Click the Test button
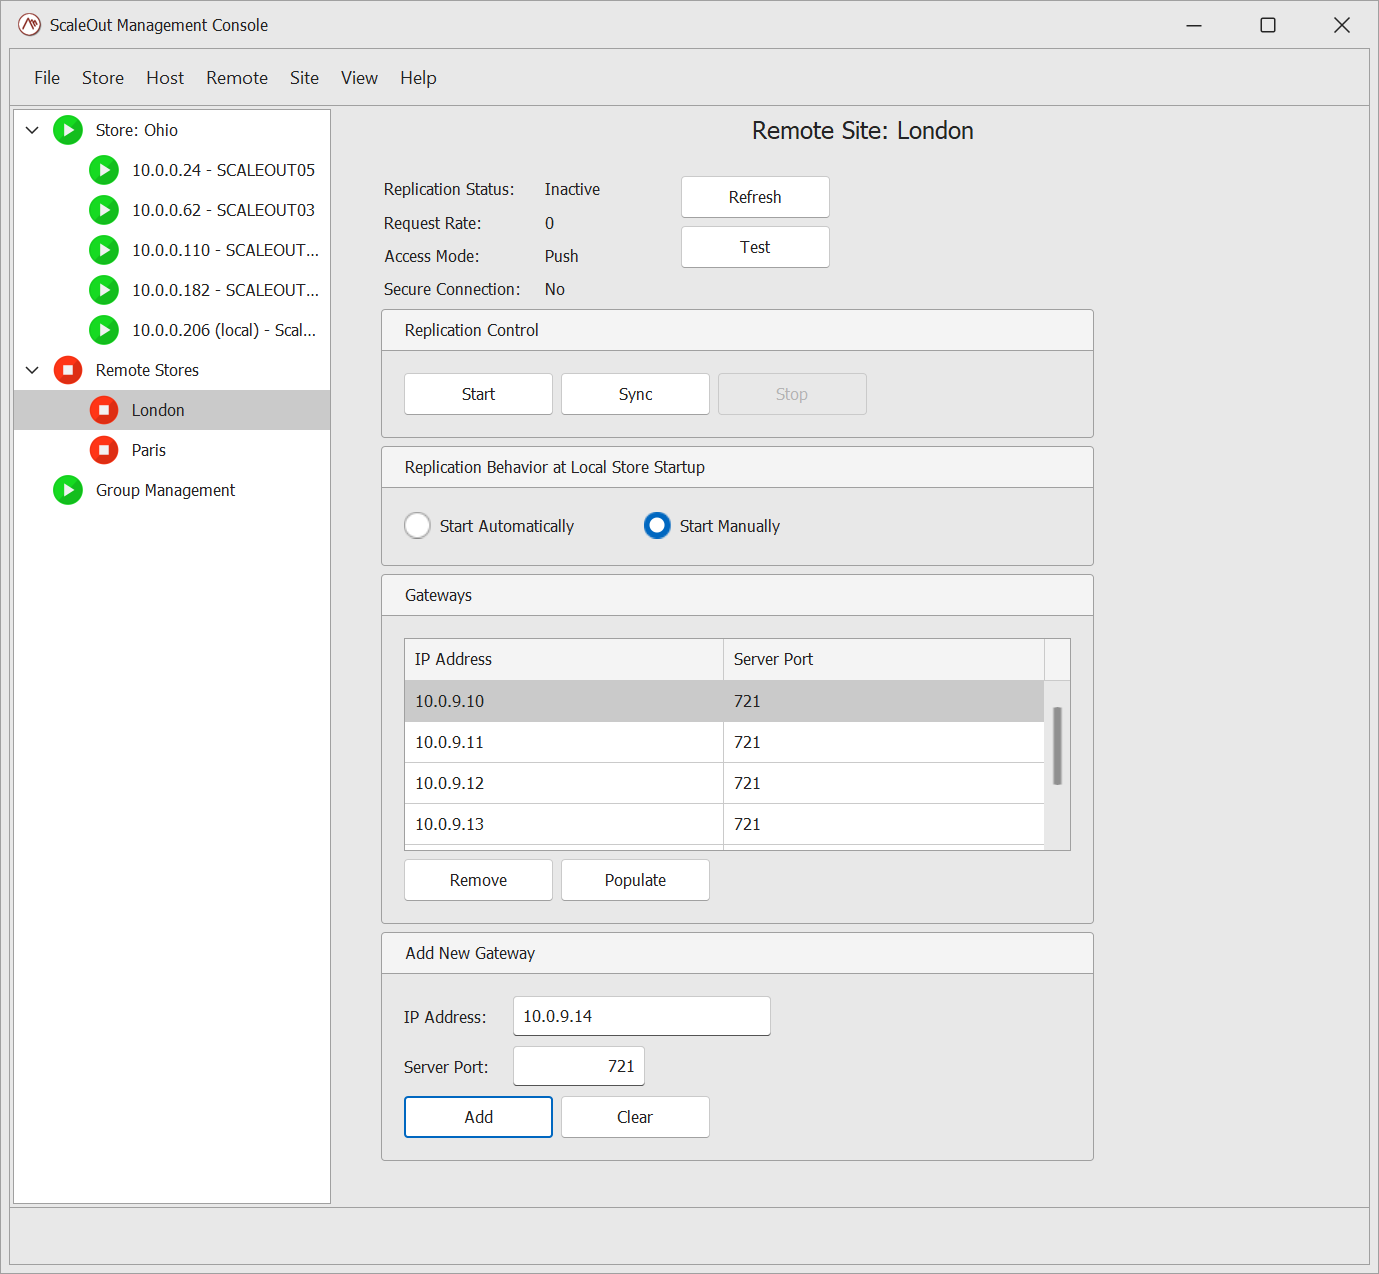The image size is (1379, 1274). (755, 247)
